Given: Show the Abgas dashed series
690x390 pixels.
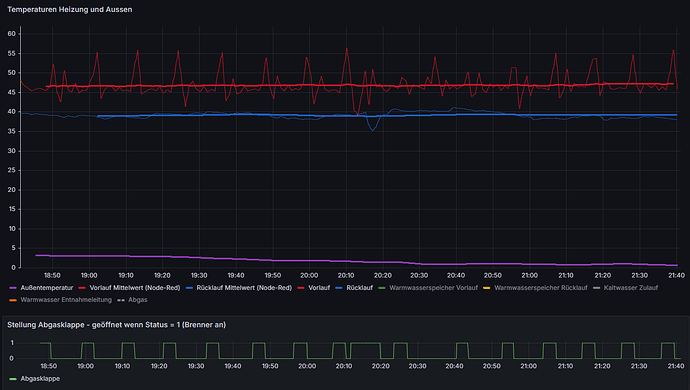Looking at the screenshot, I should pyautogui.click(x=138, y=300).
